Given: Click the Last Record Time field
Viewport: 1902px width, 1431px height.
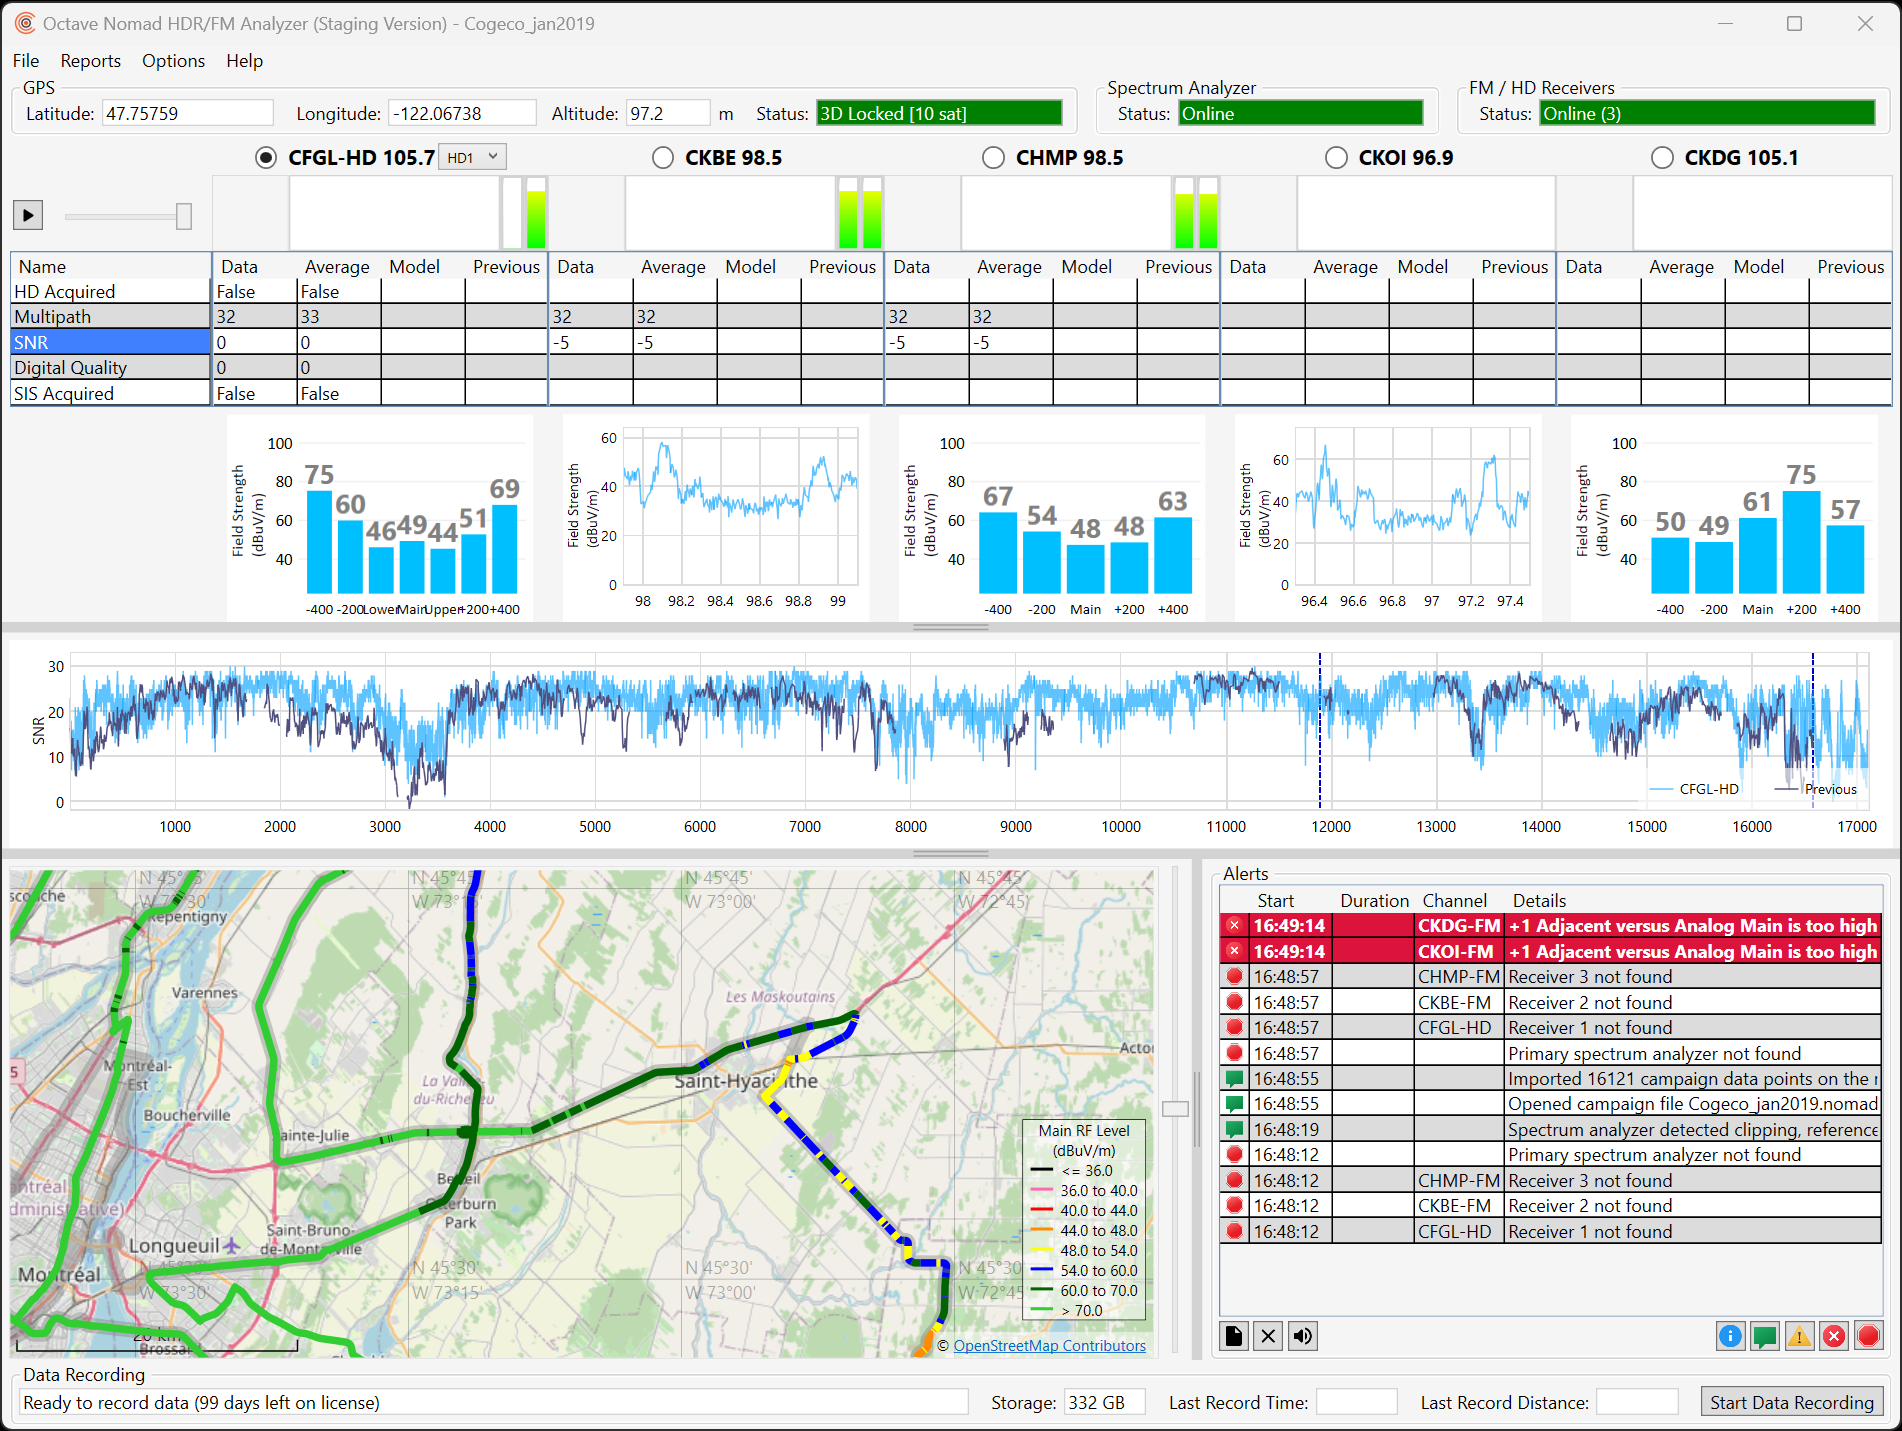Looking at the screenshot, I should [x=1356, y=1402].
